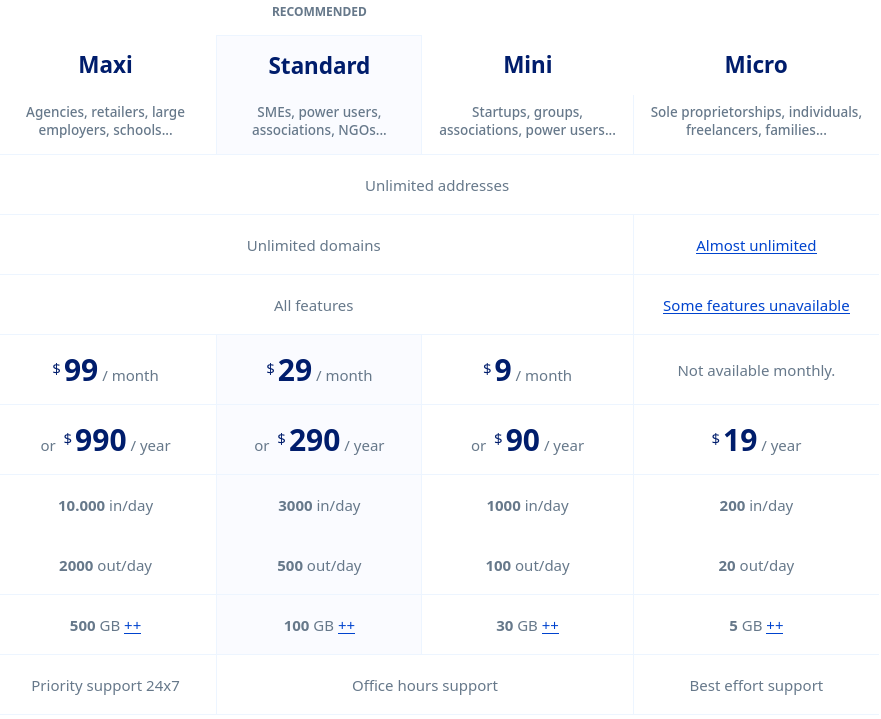This screenshot has height=719, width=881.
Task: Click the RECOMMENDED label above Standard
Action: [x=319, y=11]
